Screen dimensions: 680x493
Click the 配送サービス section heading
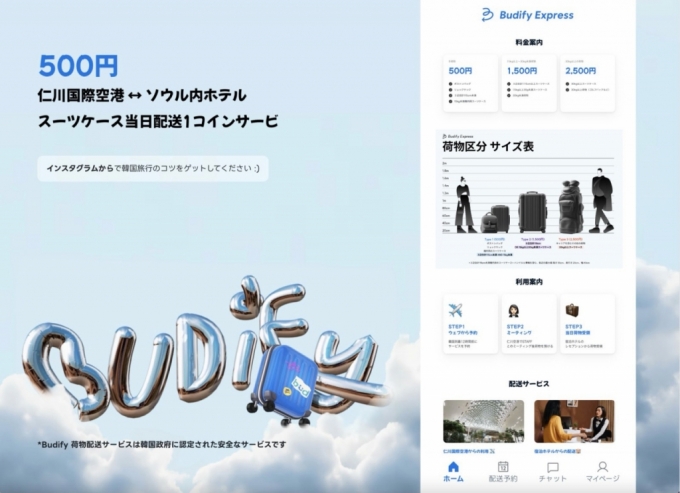529,384
